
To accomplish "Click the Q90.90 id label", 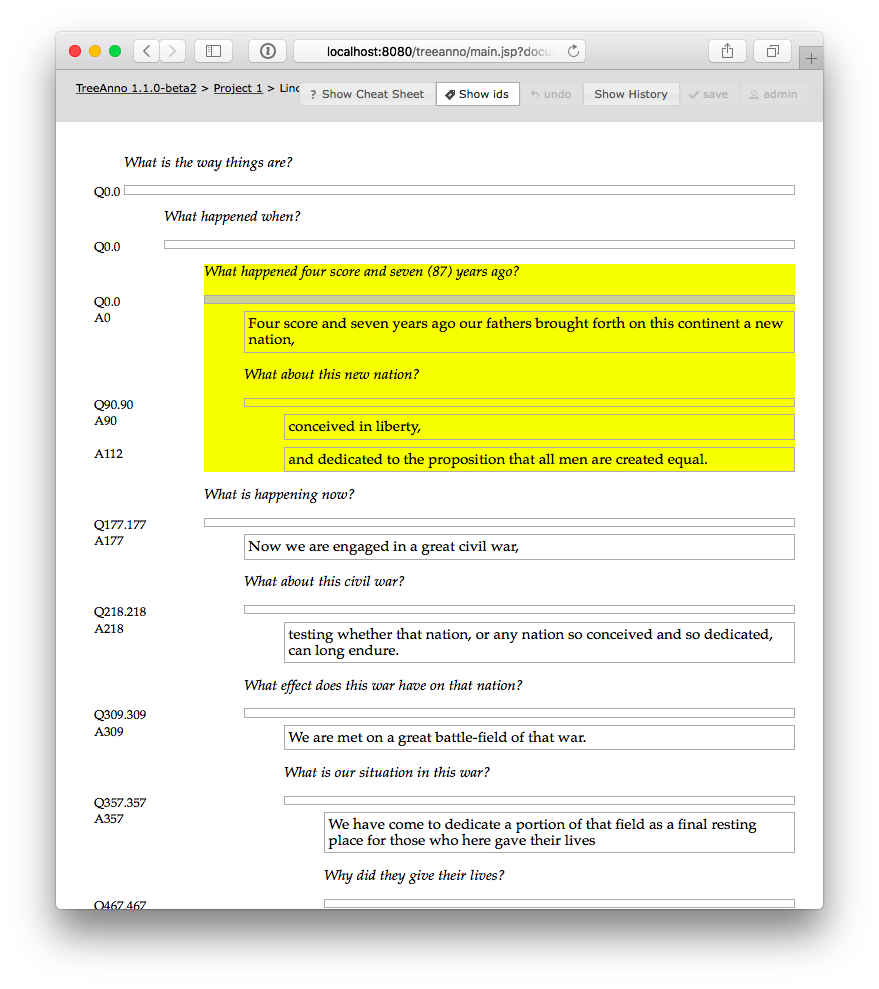I will 114,405.
